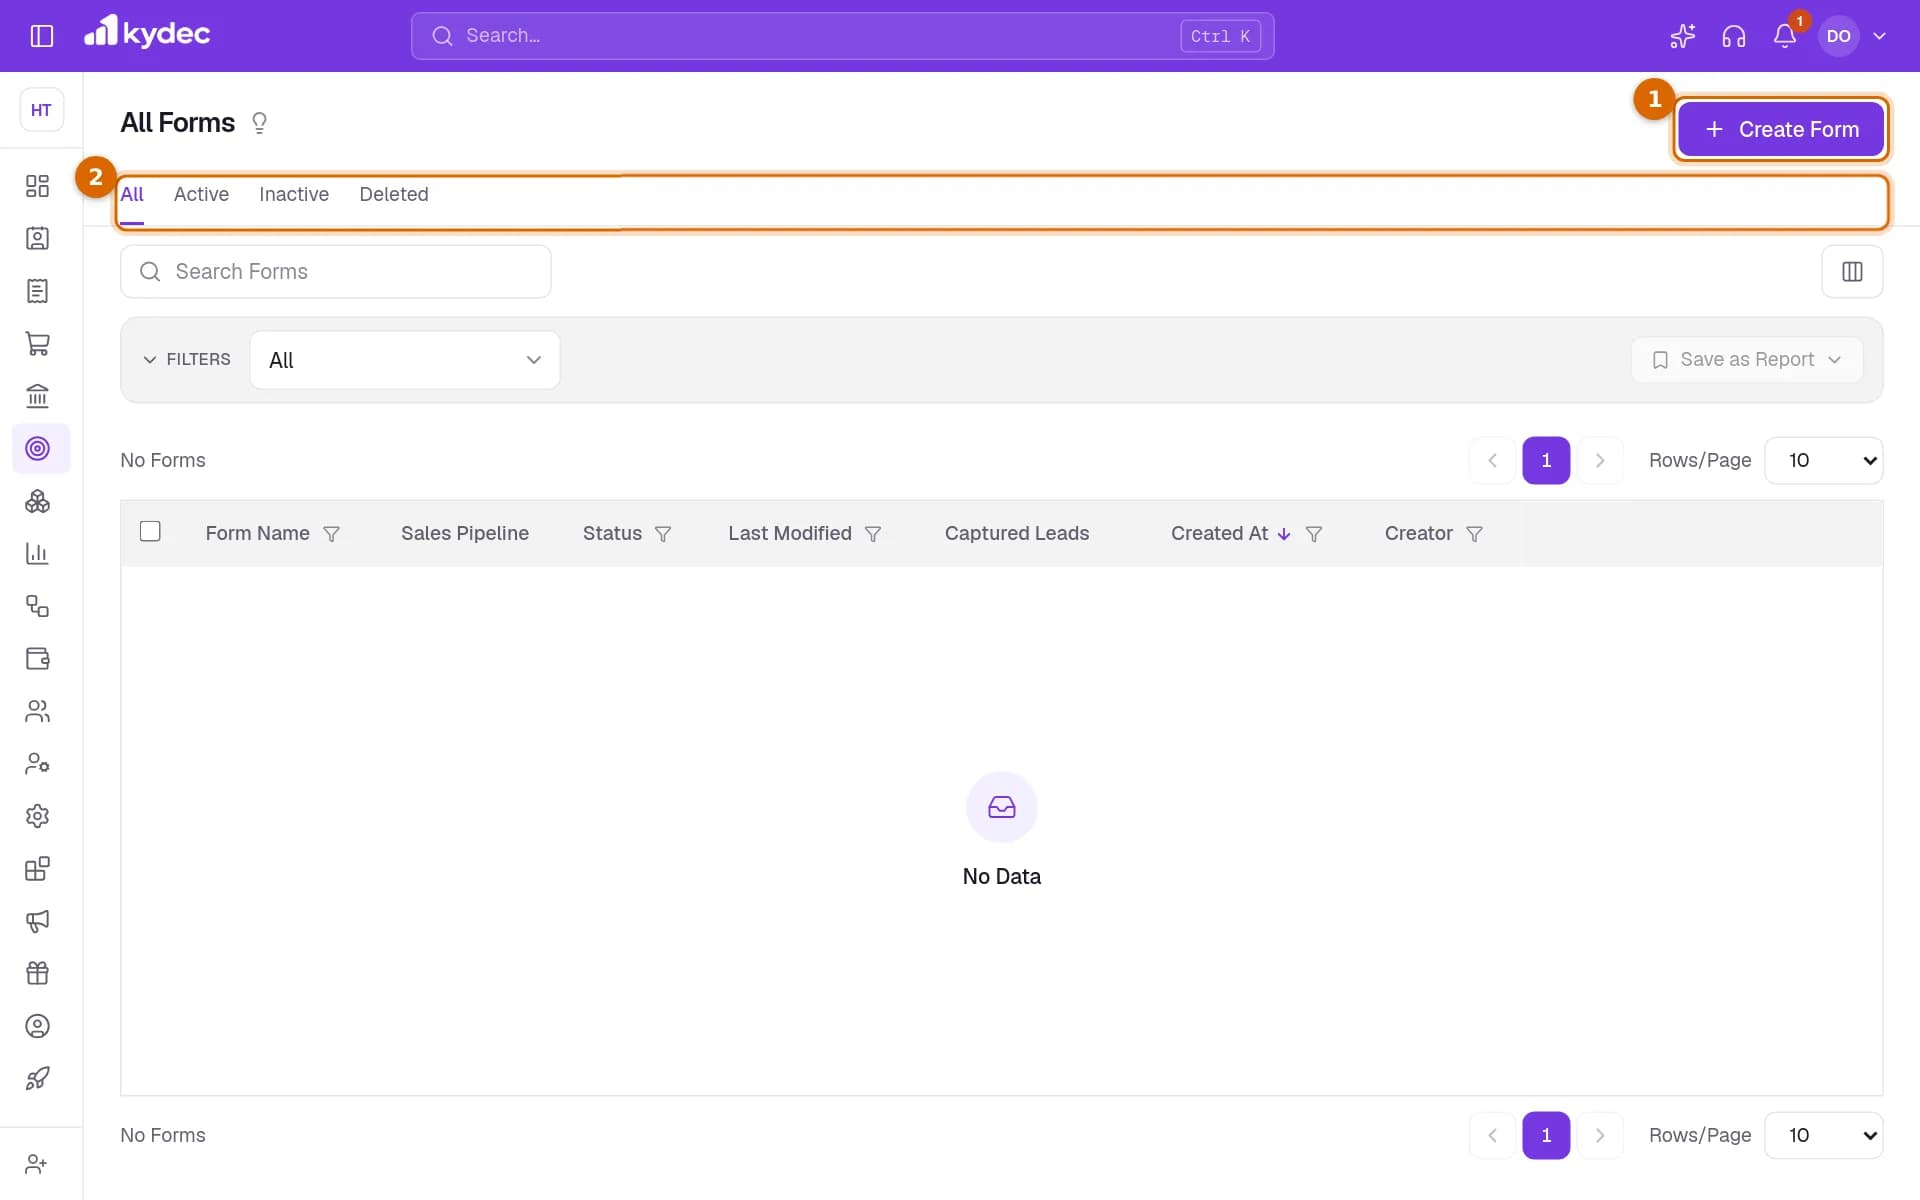1920x1200 pixels.
Task: Open the workflow nodes icon in sidebar
Action: [x=38, y=606]
